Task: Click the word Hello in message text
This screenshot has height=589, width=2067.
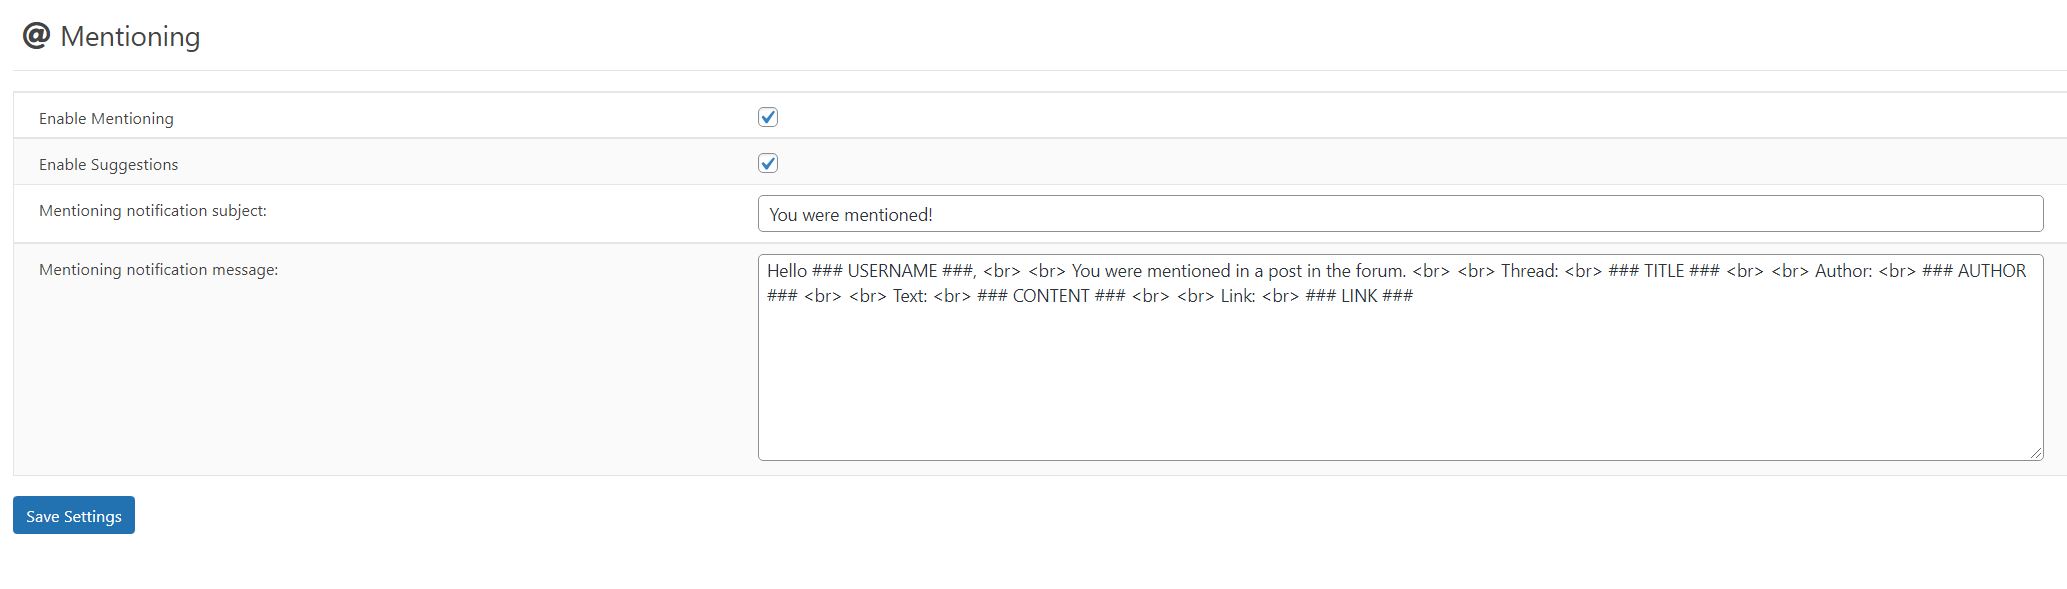Action: [787, 271]
